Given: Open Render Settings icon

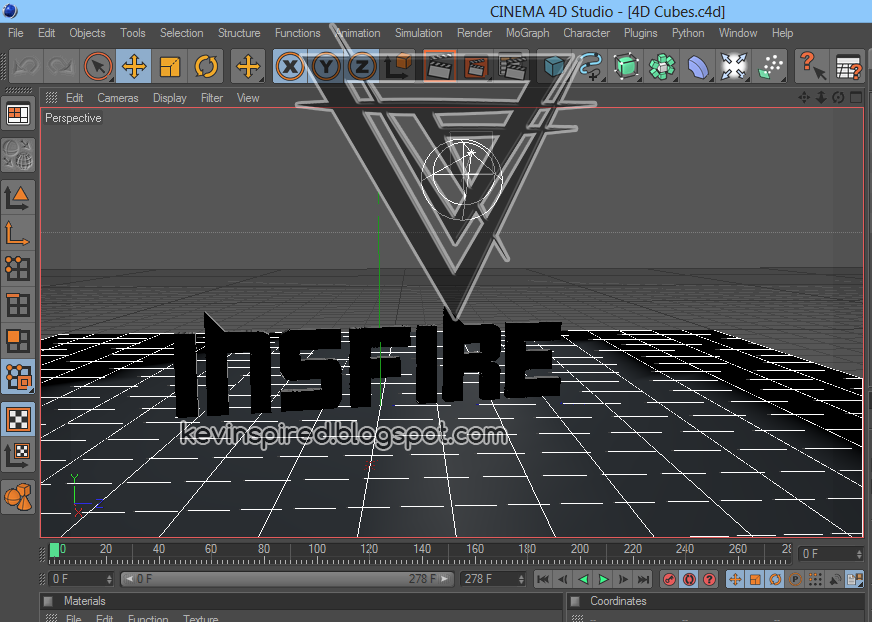Looking at the screenshot, I should (x=512, y=67).
